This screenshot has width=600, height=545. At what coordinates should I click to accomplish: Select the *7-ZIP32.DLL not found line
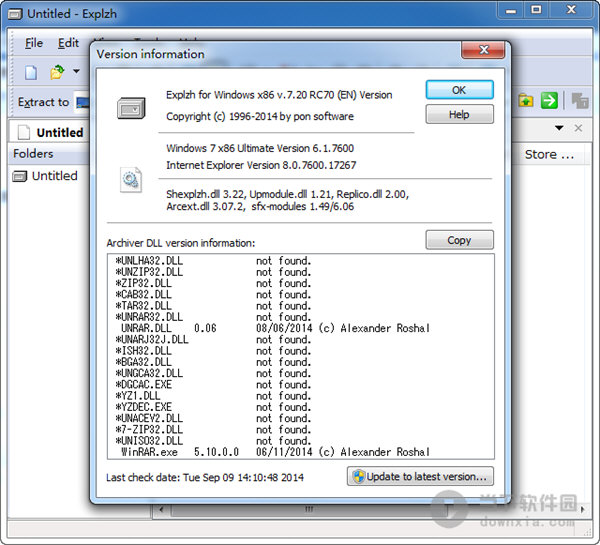(214, 429)
